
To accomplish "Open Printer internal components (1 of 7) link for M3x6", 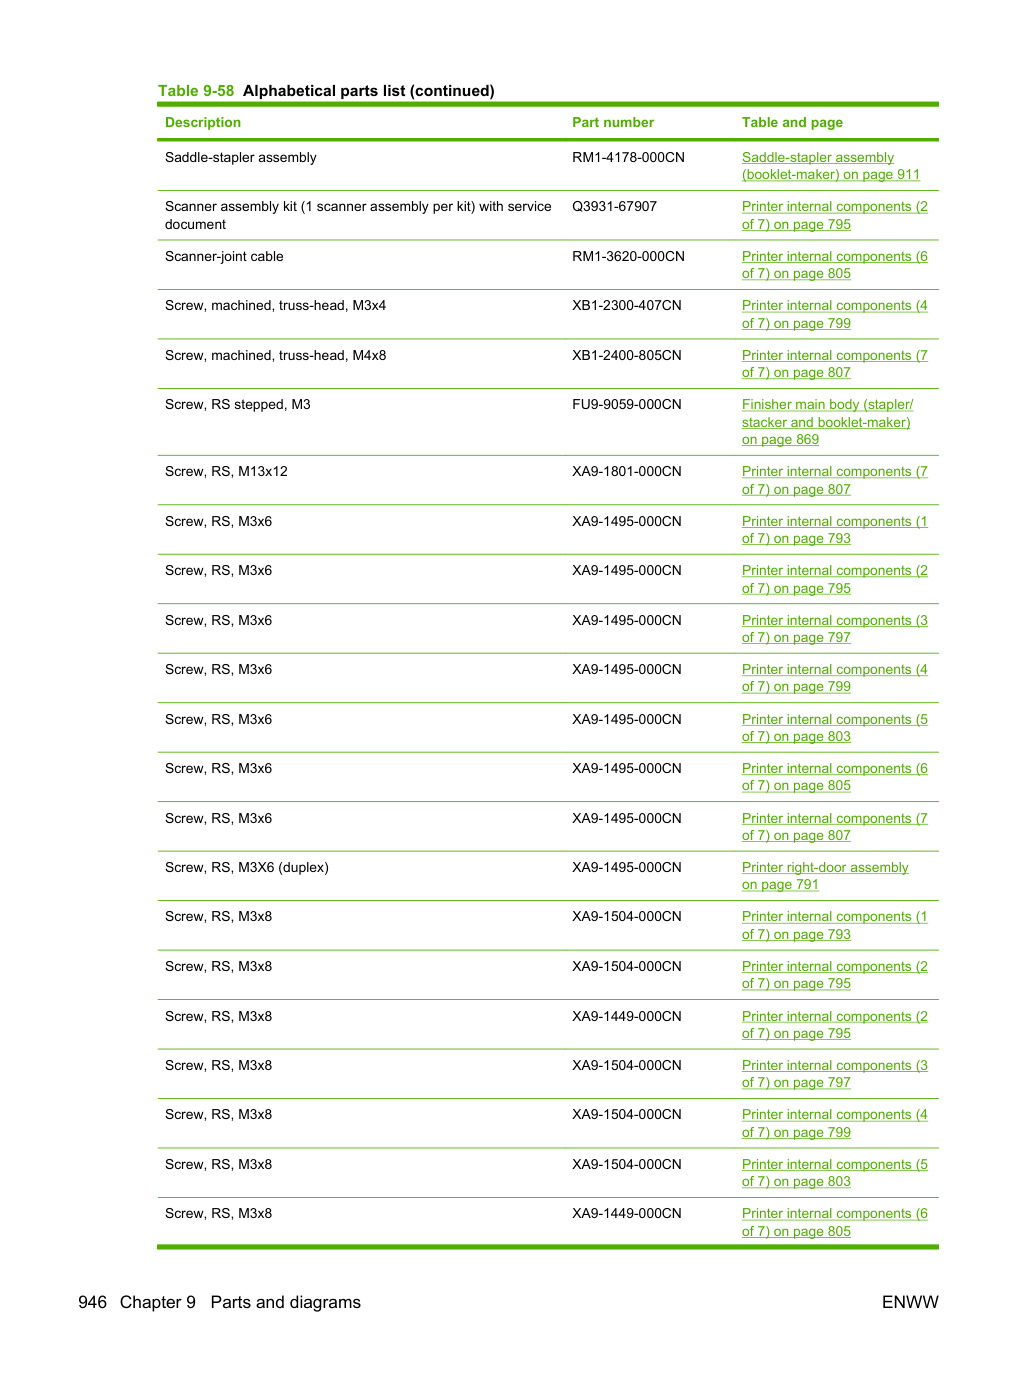I will [834, 530].
